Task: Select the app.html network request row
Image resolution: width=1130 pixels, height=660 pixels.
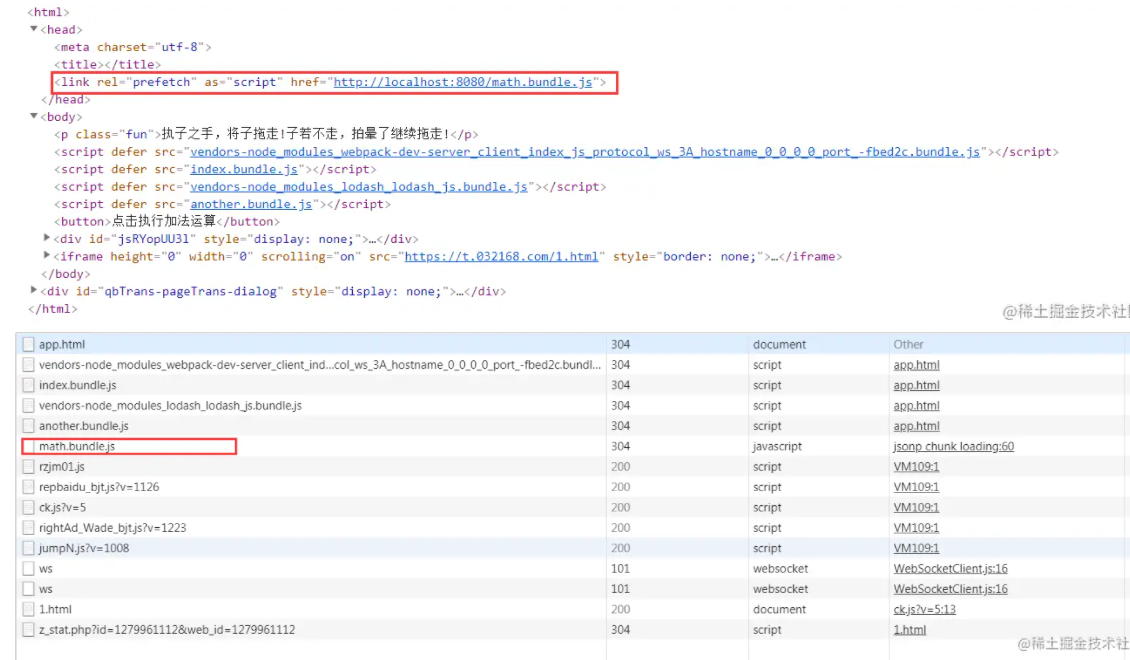Action: (572, 344)
